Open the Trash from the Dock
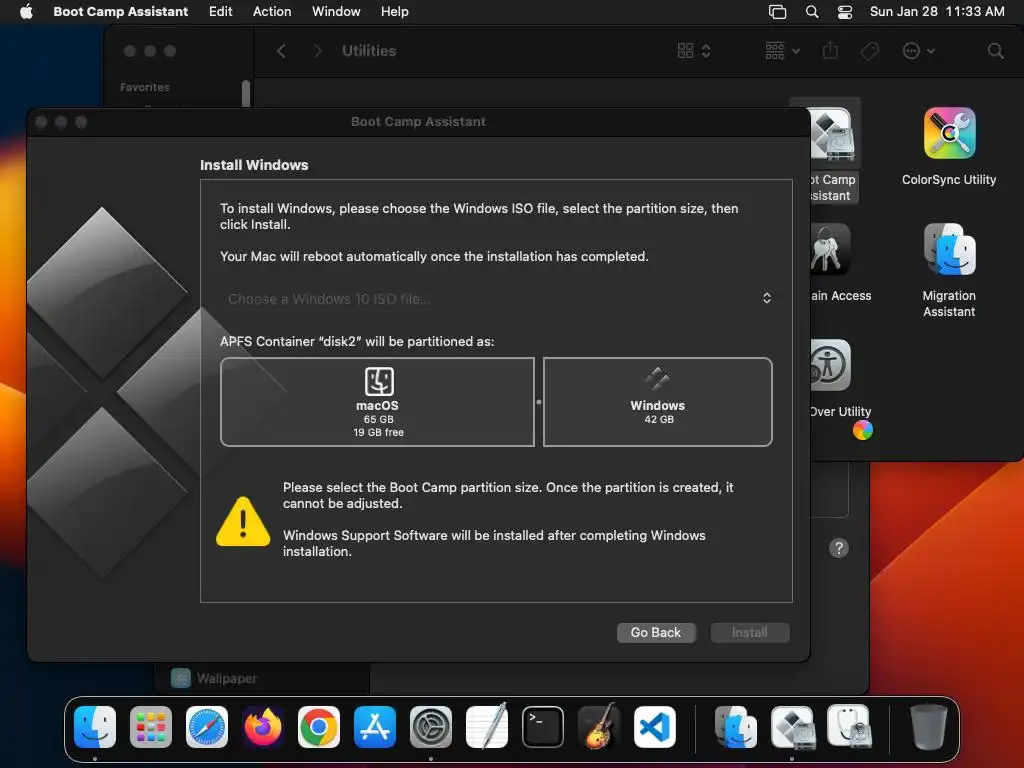 [x=929, y=726]
